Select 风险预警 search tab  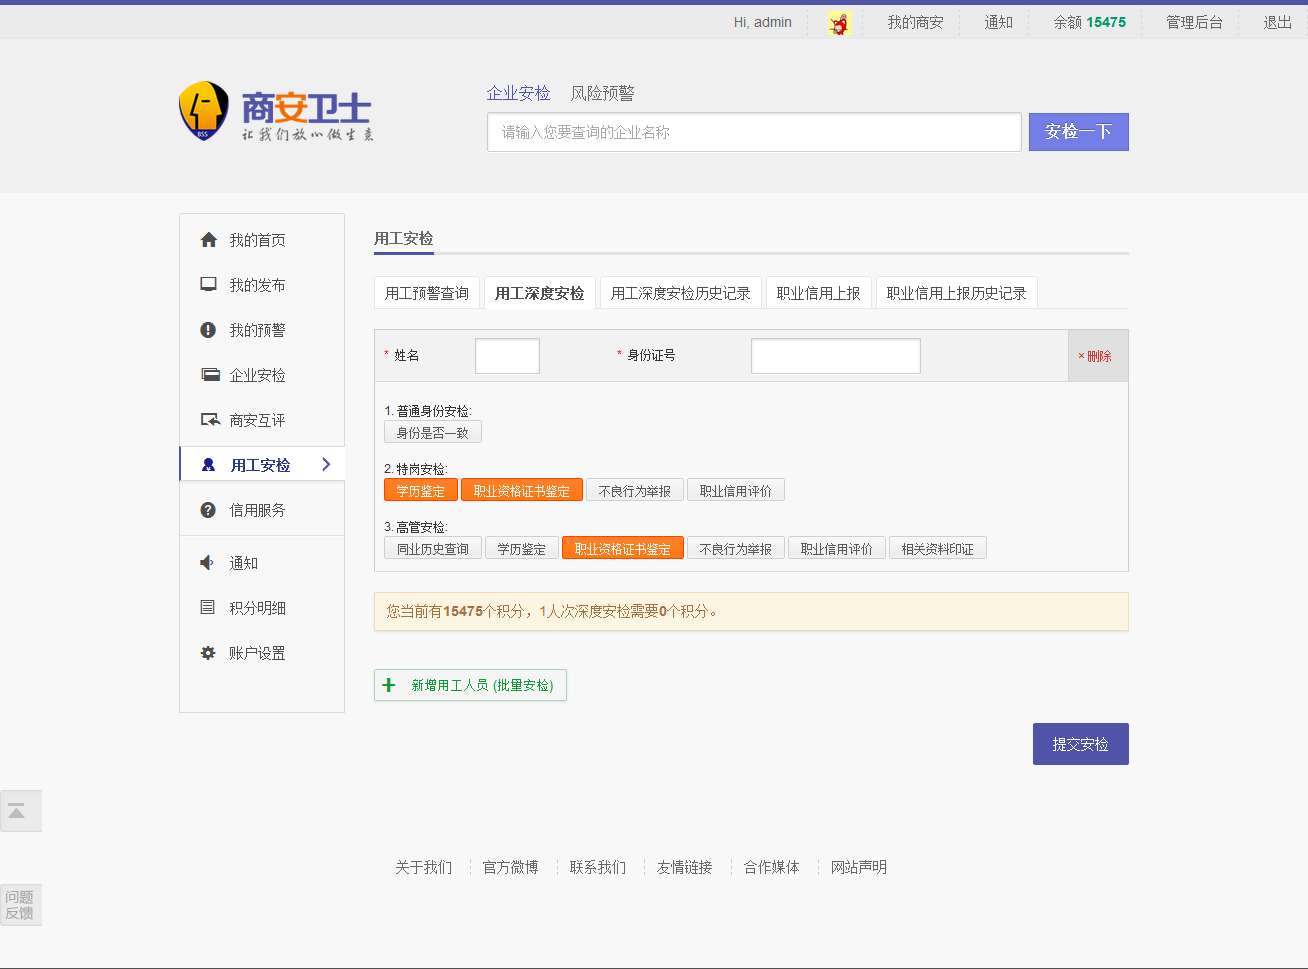click(602, 93)
